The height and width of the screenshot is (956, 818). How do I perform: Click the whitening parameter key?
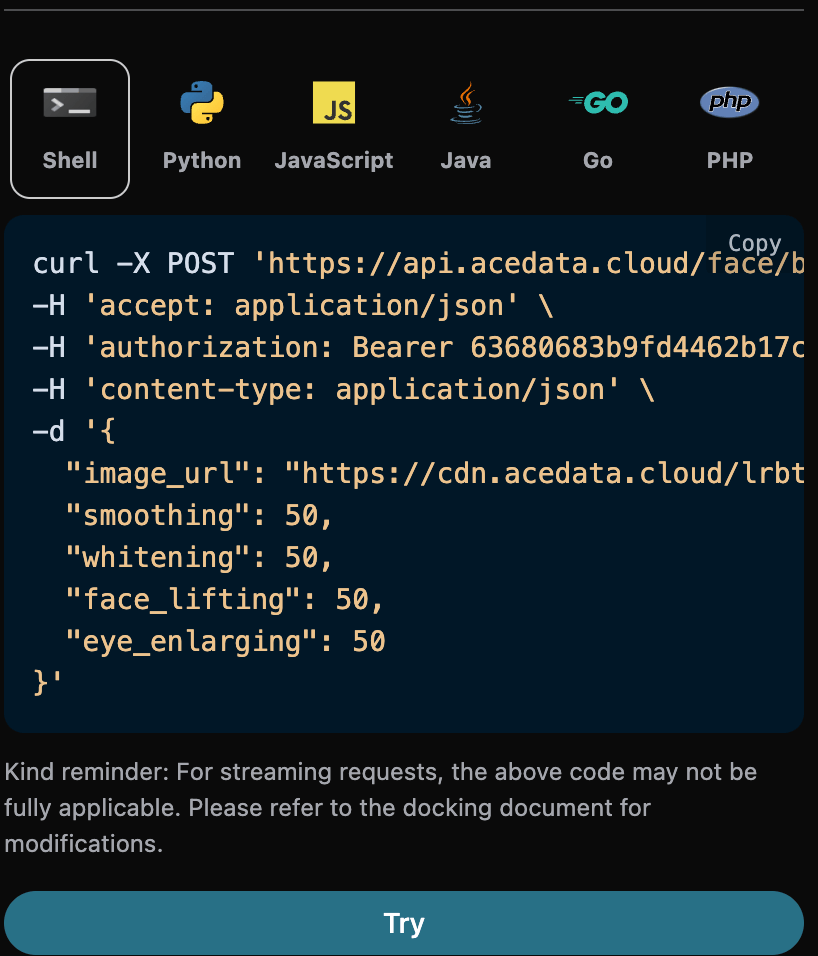164,557
